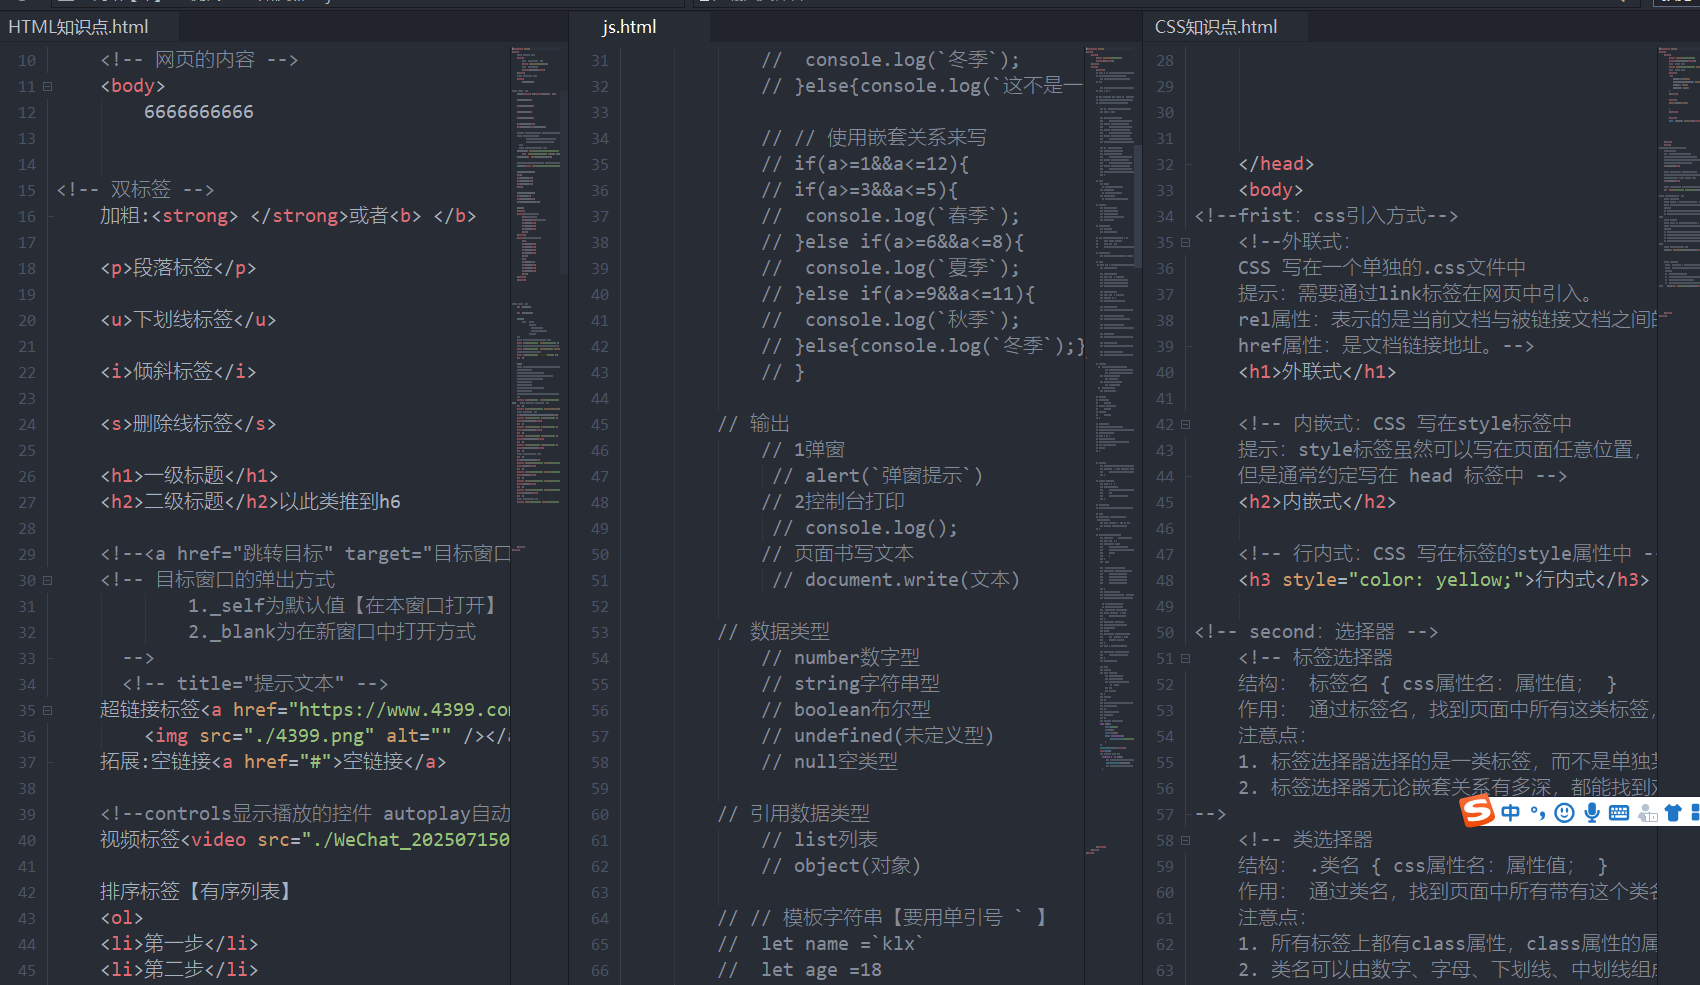1700x985 pixels.
Task: Collapse the comment block at HTML line 30
Action: tap(47, 580)
